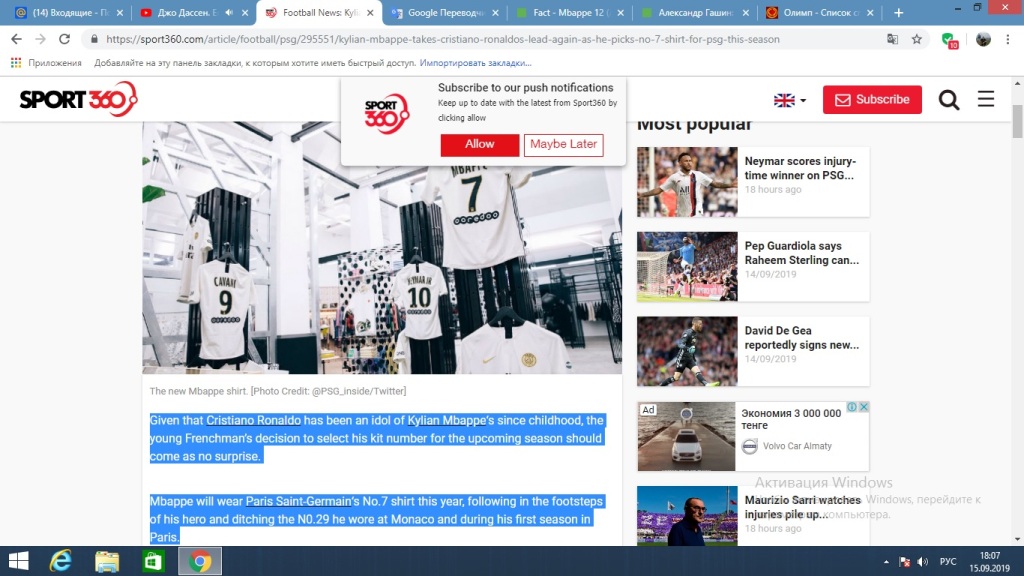Click the PSG shirts article photo
The width and height of the screenshot is (1024, 576).
(x=382, y=248)
